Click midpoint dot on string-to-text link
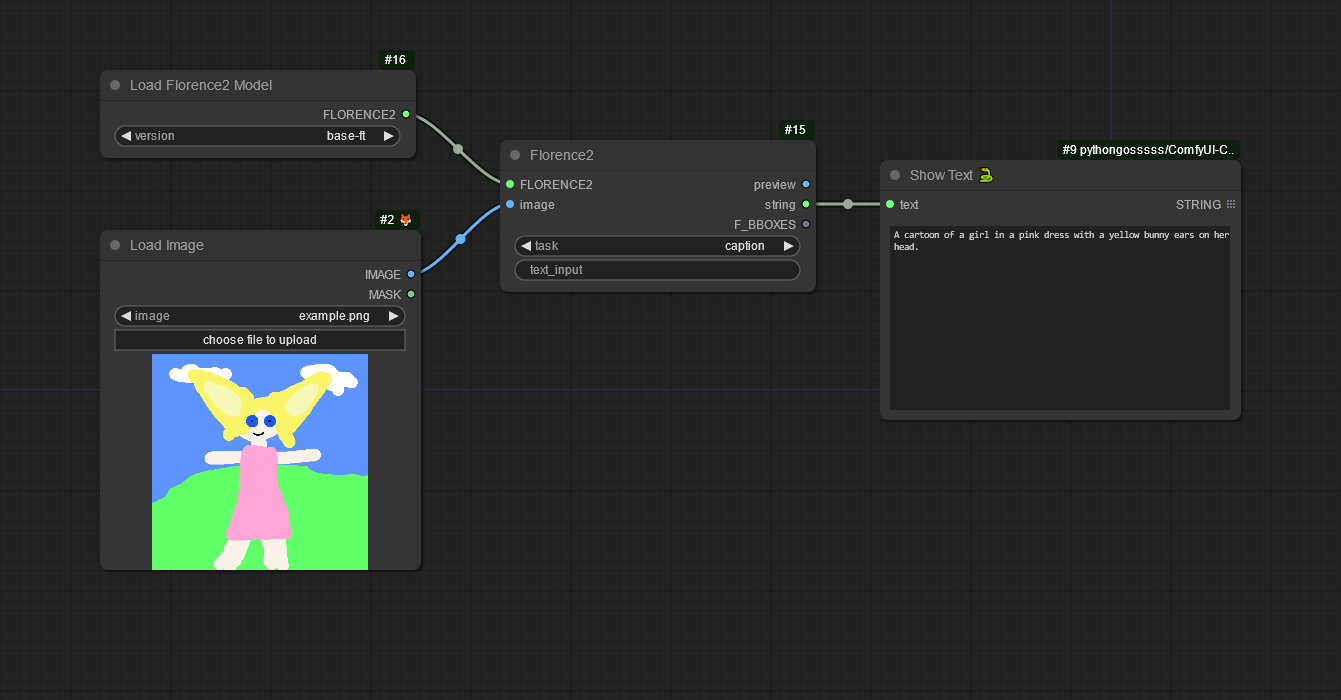 [848, 204]
